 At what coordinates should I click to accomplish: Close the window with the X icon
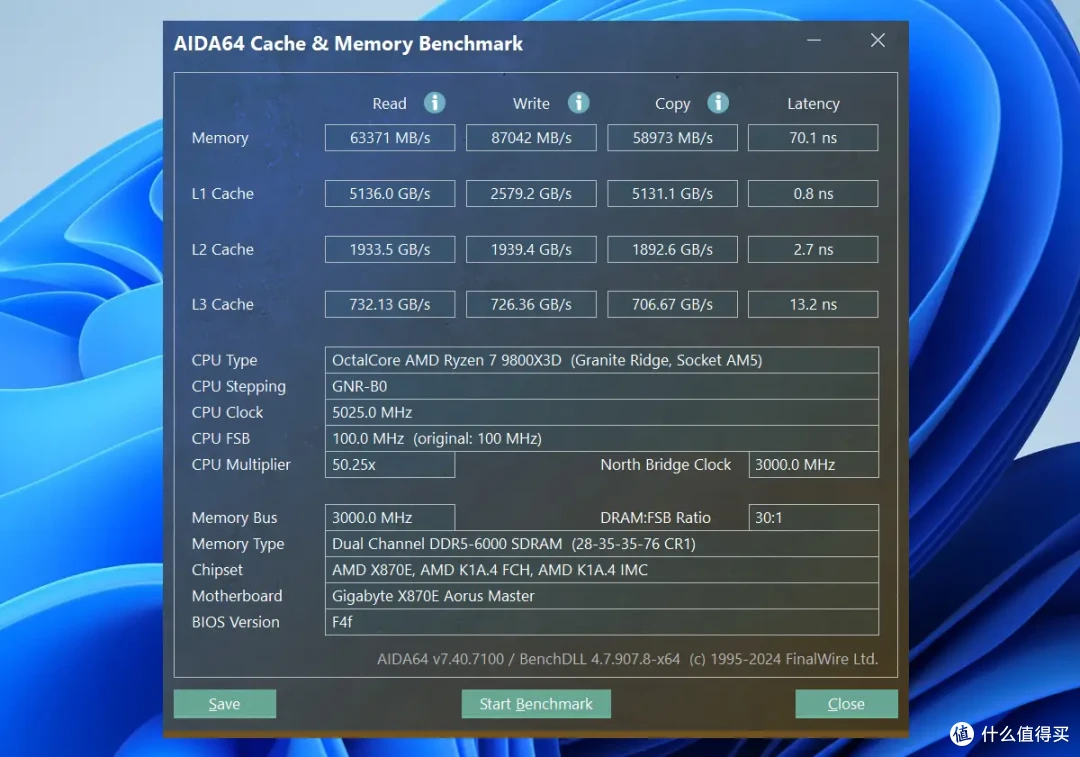click(878, 41)
